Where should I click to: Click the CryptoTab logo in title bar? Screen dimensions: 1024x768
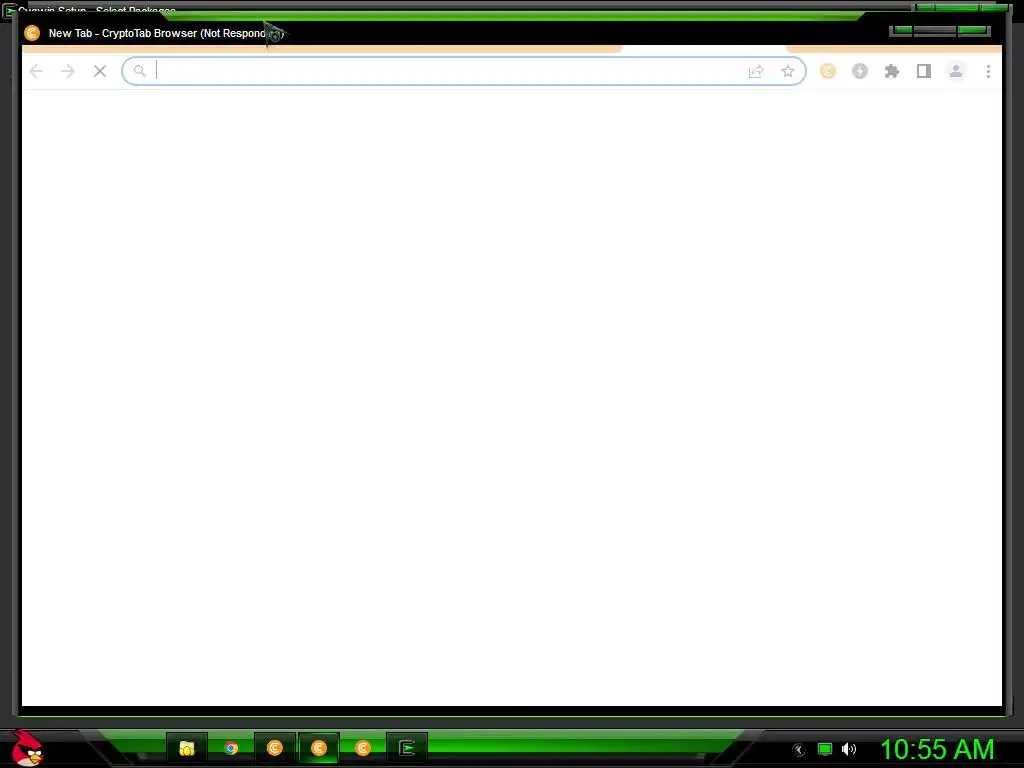click(32, 33)
